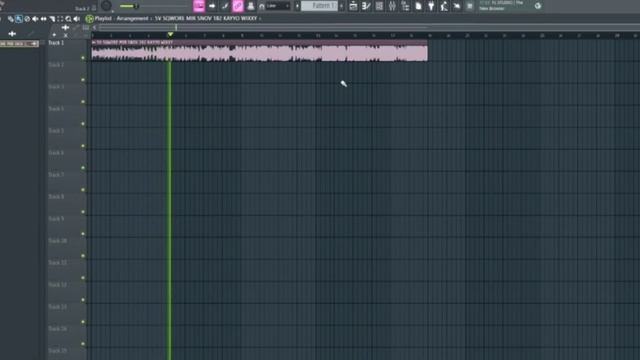Toggle mute dot for Track 8
This screenshot has height=360, width=640.
click(83, 212)
